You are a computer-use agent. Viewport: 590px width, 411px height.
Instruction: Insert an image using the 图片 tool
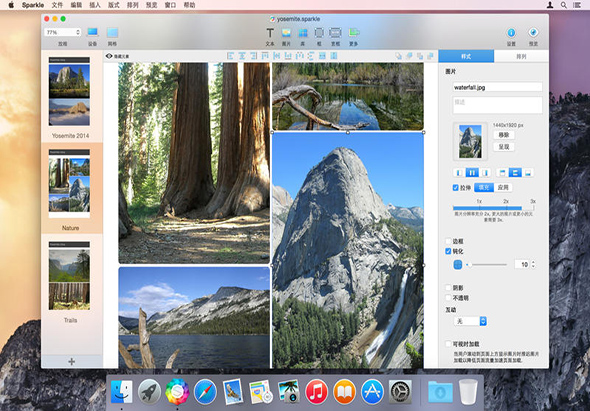[286, 33]
